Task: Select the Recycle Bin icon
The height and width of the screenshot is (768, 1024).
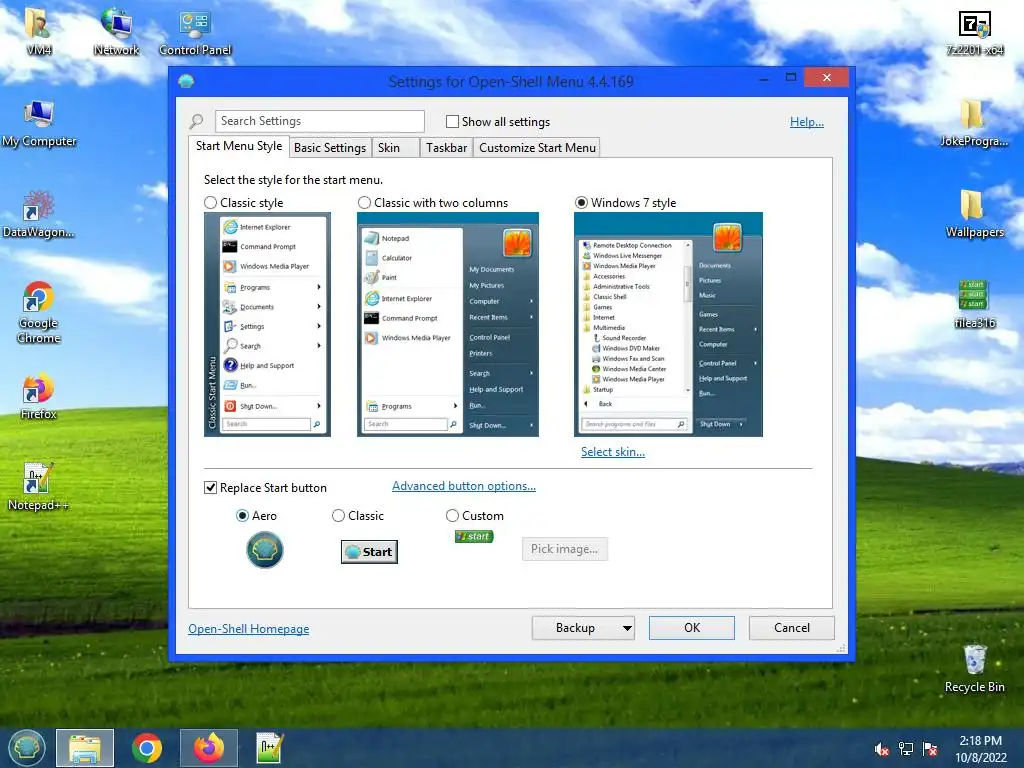Action: pos(974,668)
